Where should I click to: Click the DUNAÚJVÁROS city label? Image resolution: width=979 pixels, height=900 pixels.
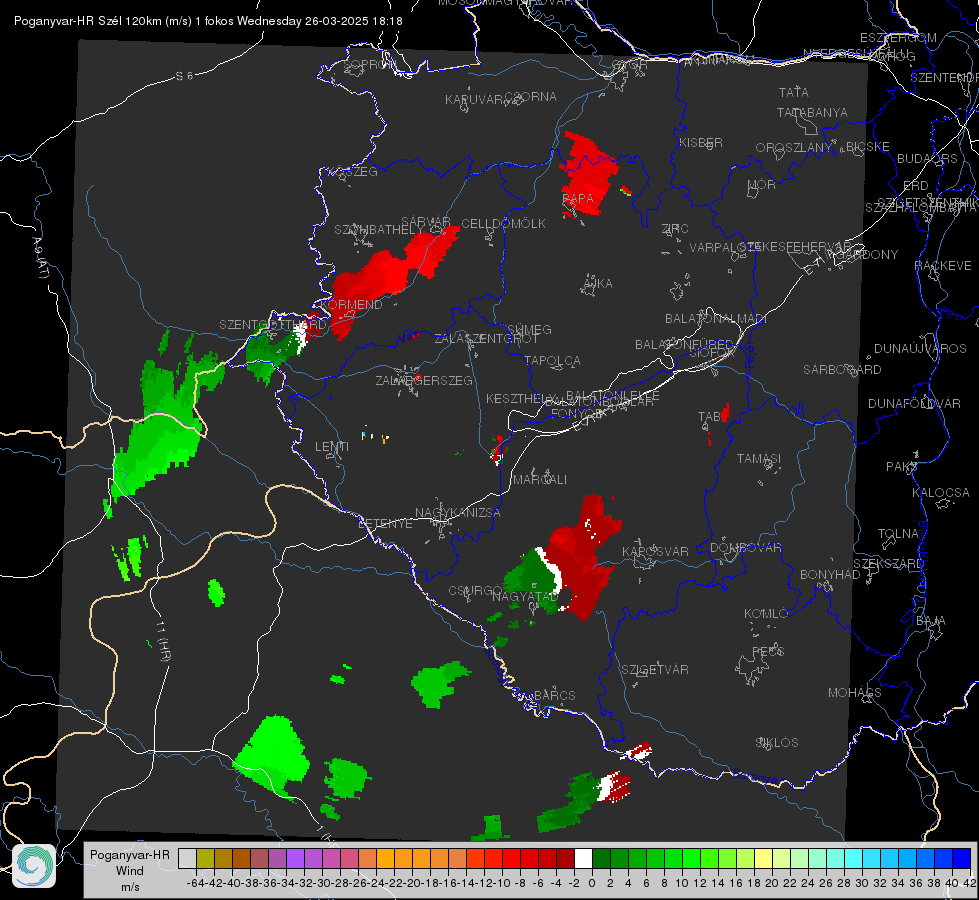pos(920,349)
